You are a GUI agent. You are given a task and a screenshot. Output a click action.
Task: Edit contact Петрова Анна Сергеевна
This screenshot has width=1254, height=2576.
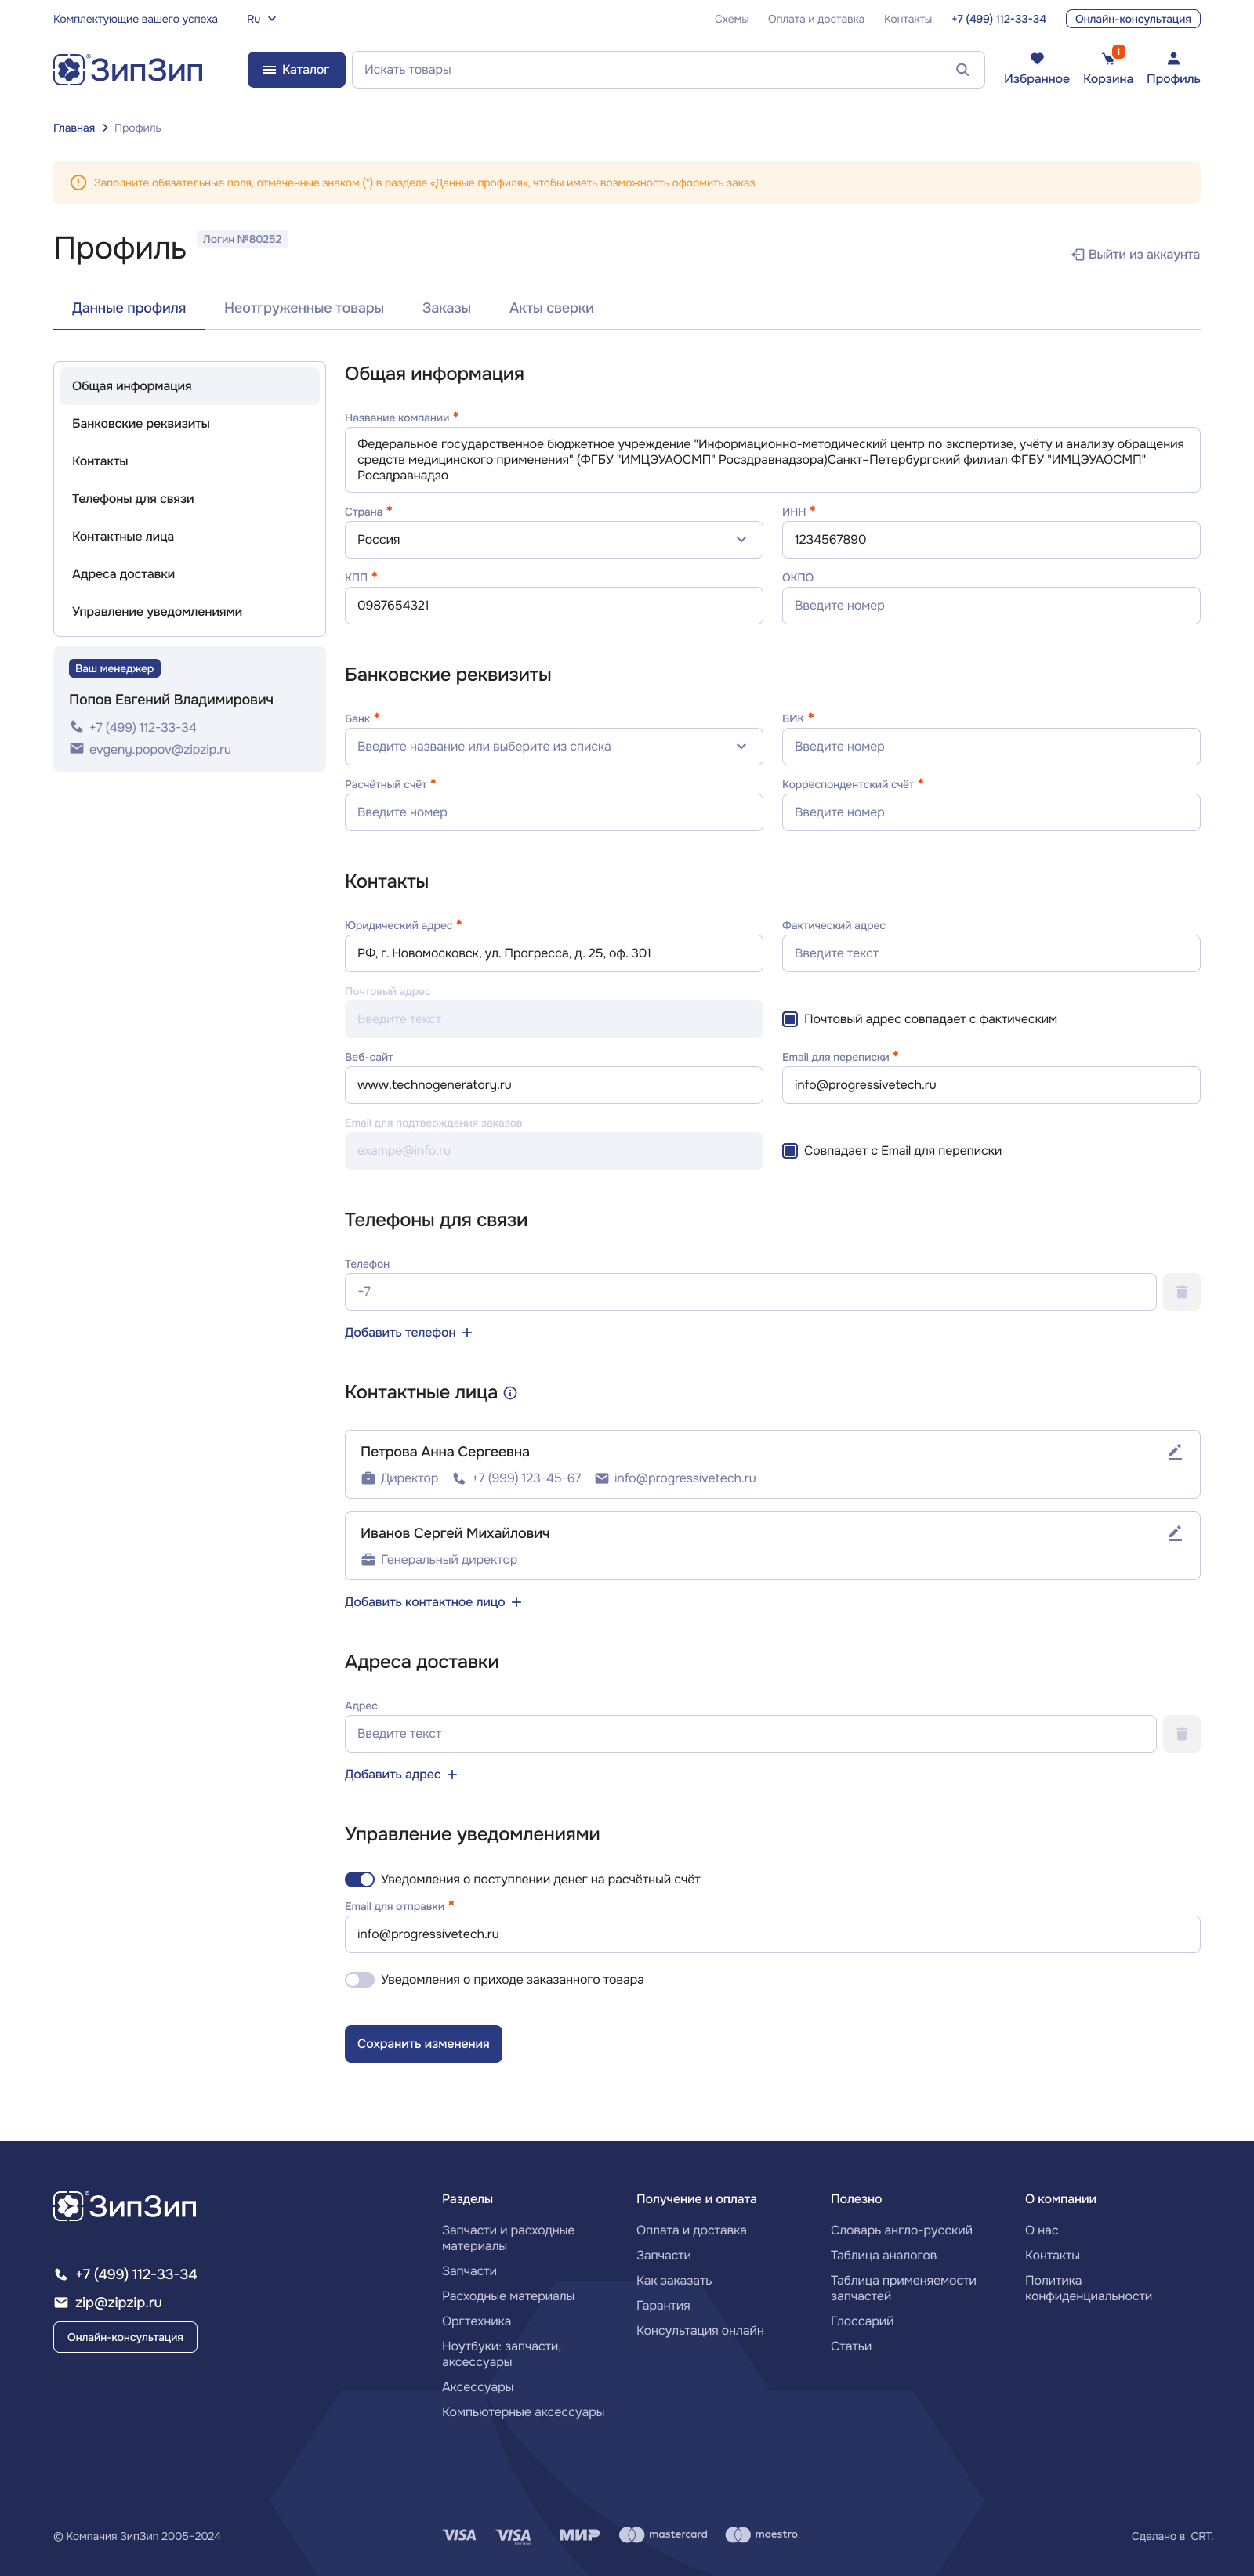point(1175,1452)
